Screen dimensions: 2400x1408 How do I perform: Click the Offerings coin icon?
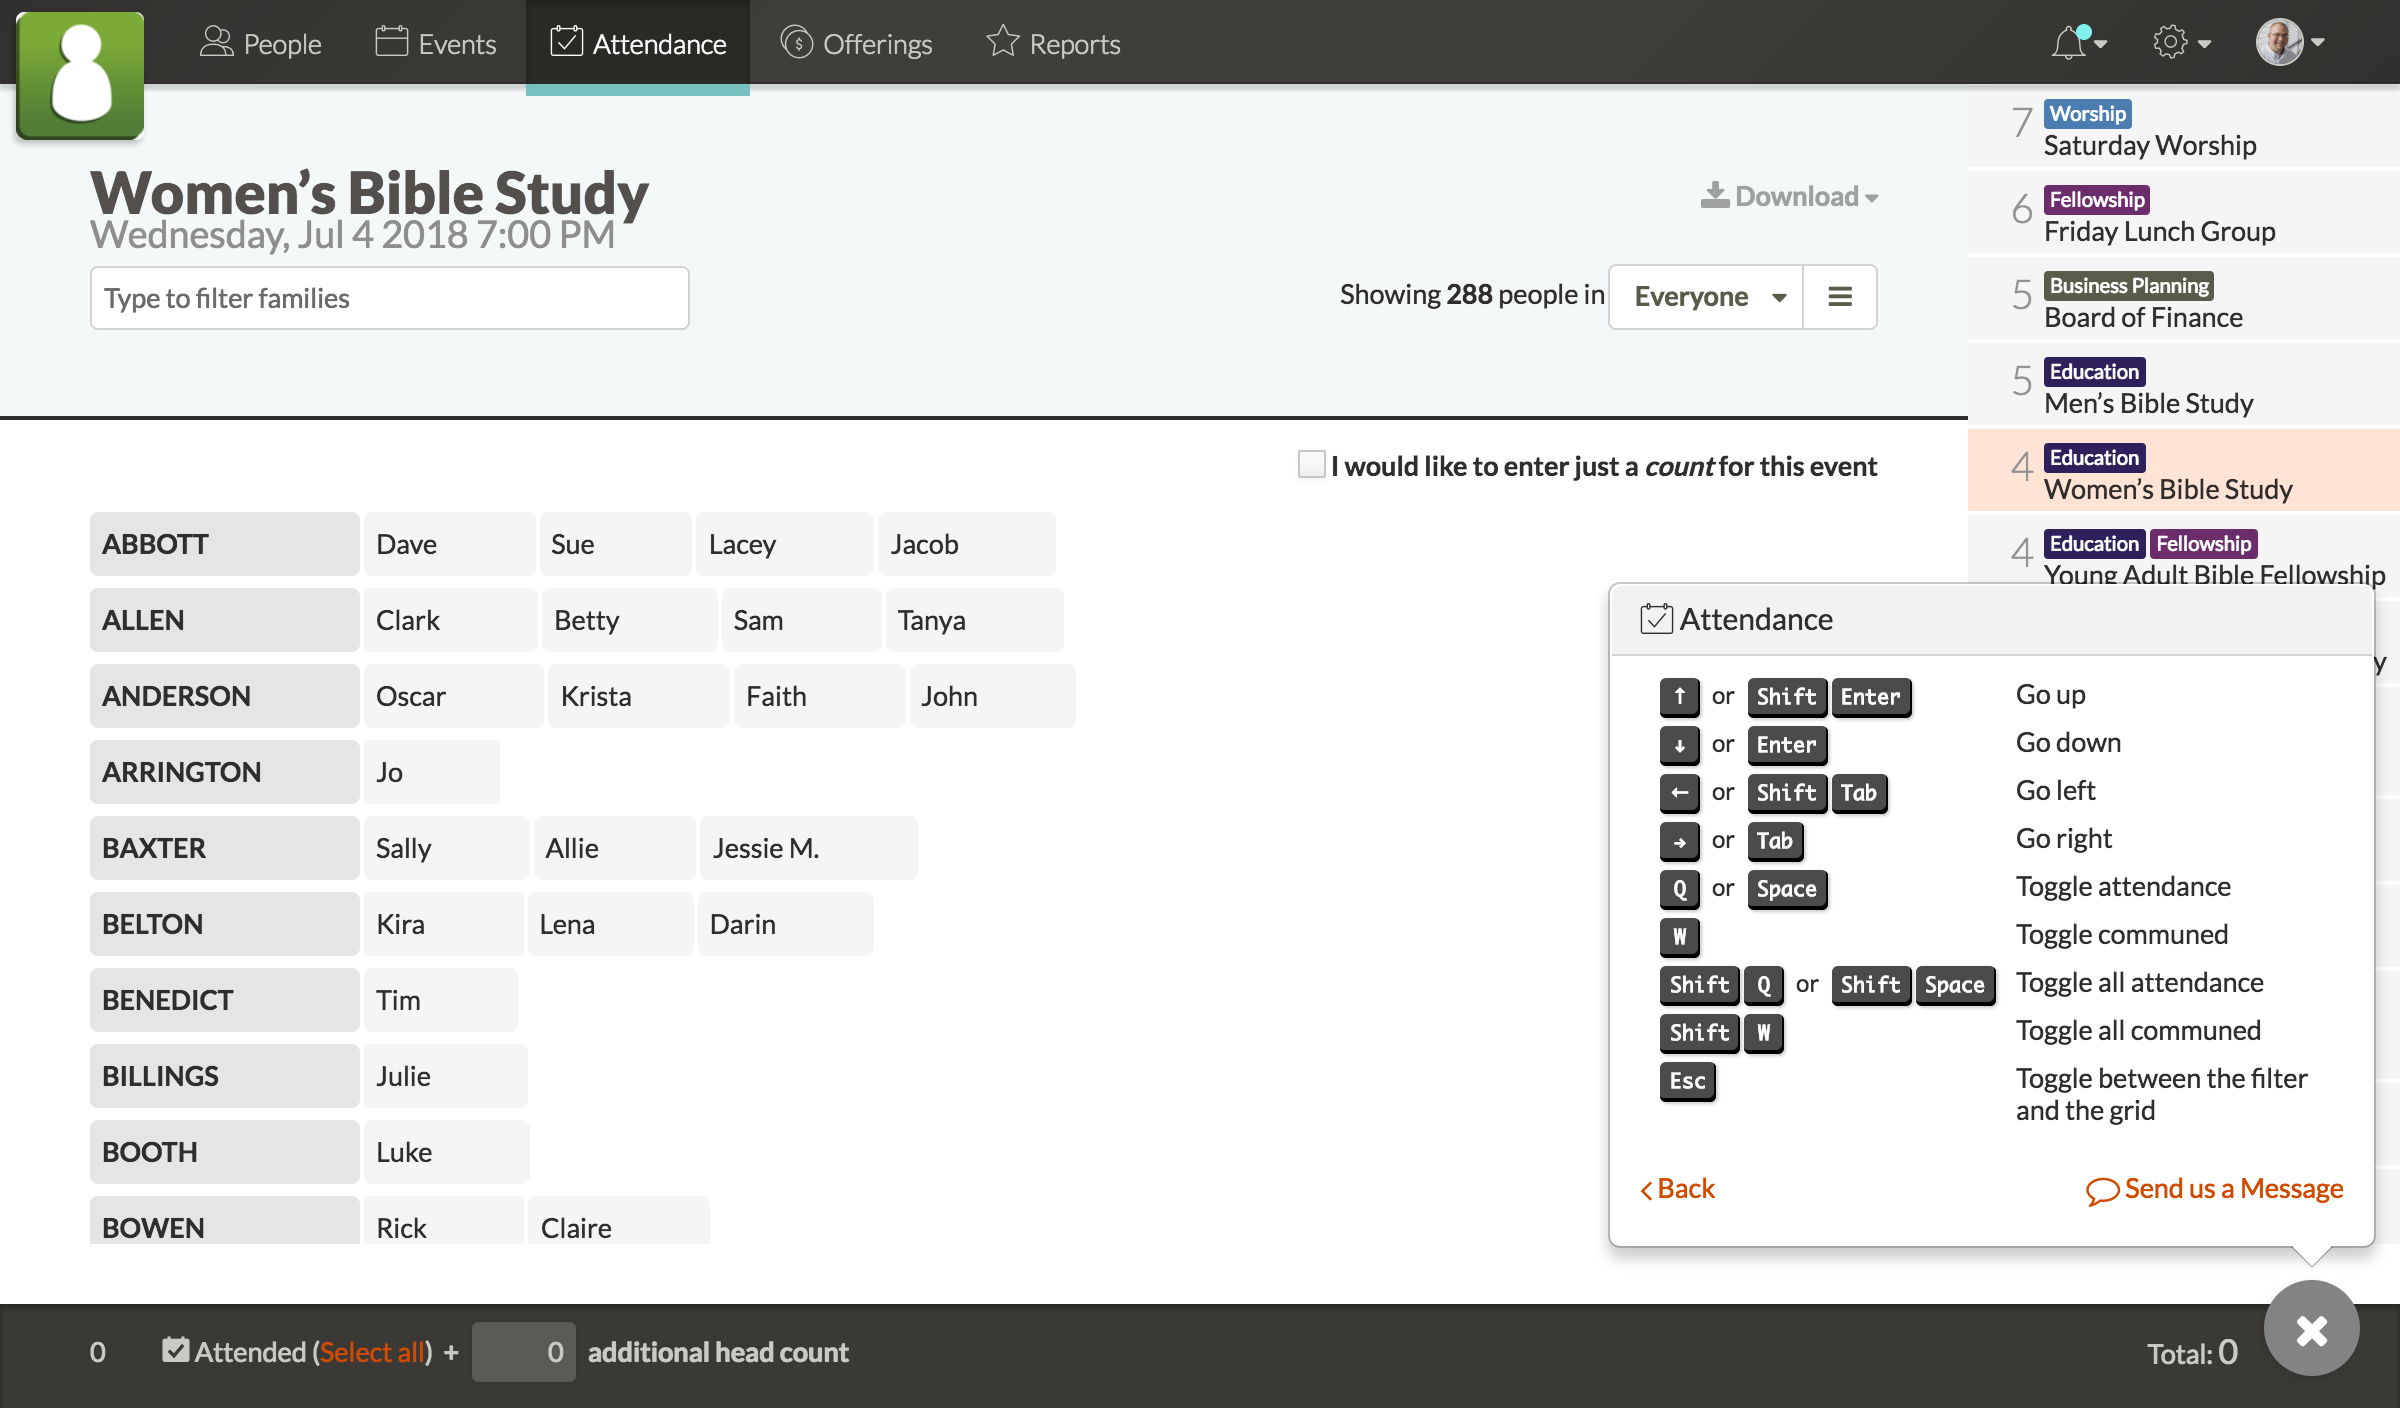point(797,43)
